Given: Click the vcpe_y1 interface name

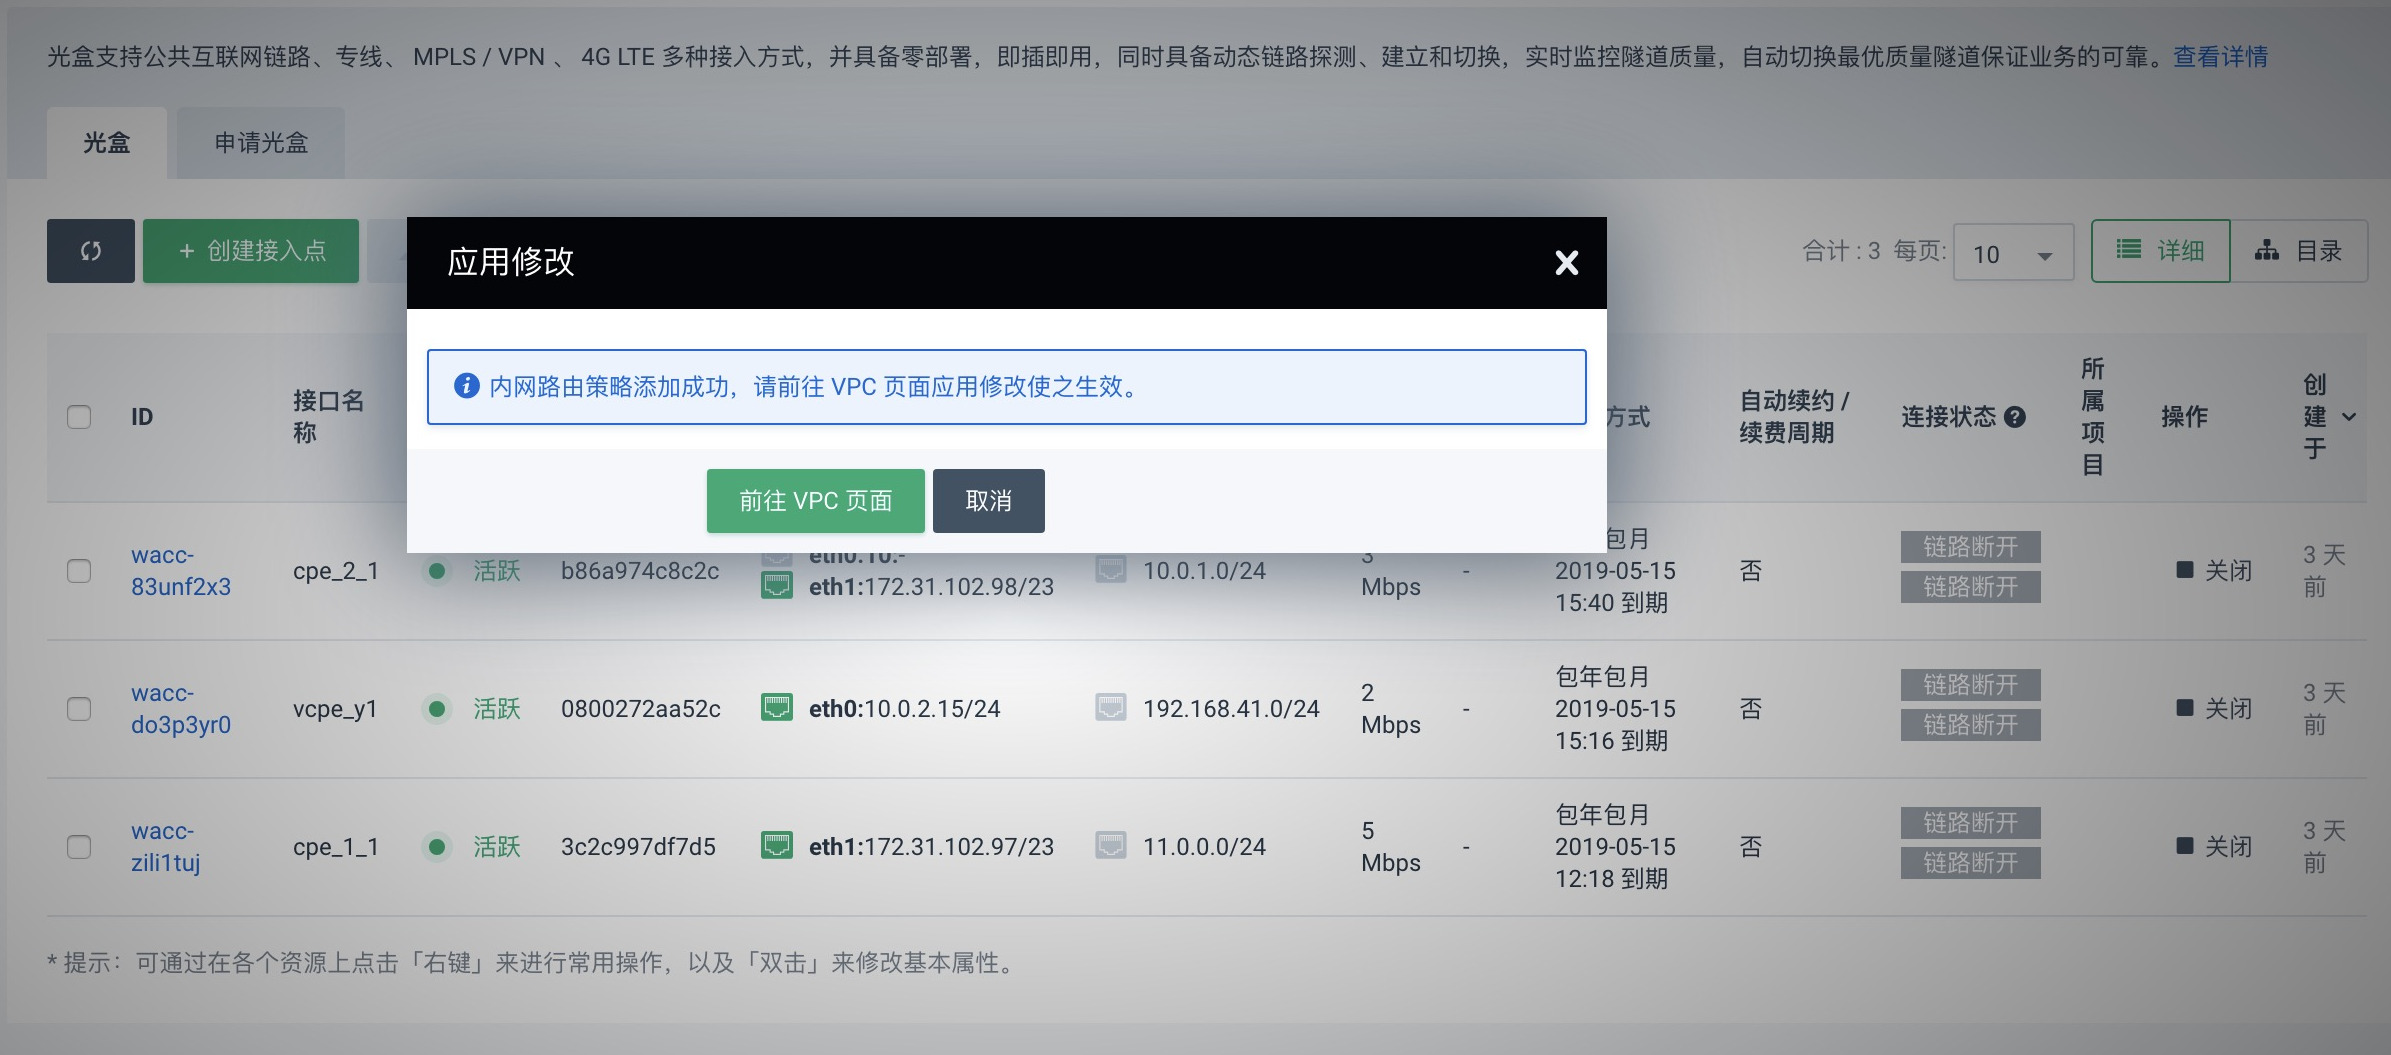Looking at the screenshot, I should [335, 709].
